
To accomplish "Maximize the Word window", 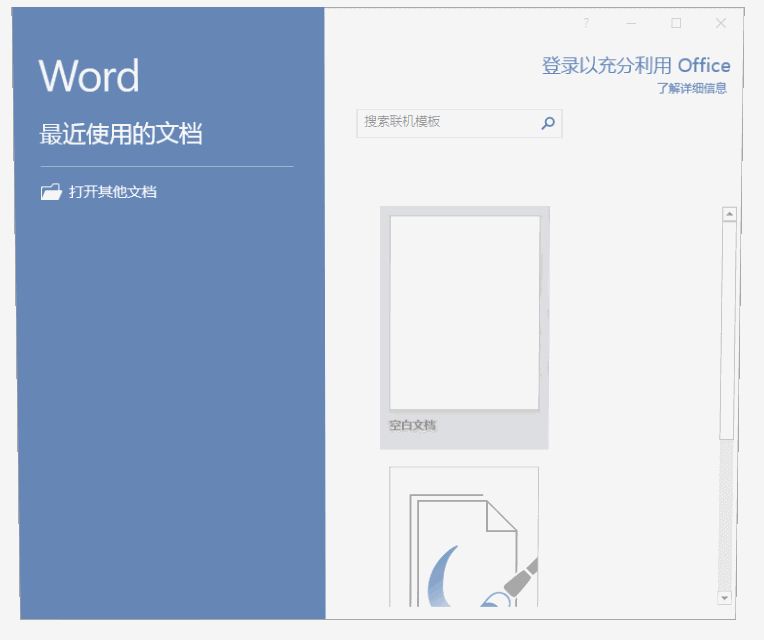I will 676,23.
